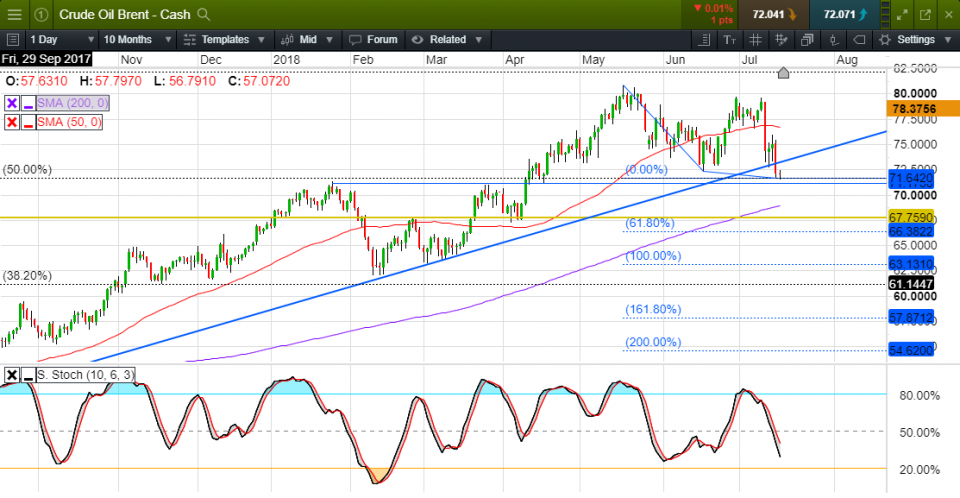
Task: Click the grey marker on time axis
Action: (783, 73)
